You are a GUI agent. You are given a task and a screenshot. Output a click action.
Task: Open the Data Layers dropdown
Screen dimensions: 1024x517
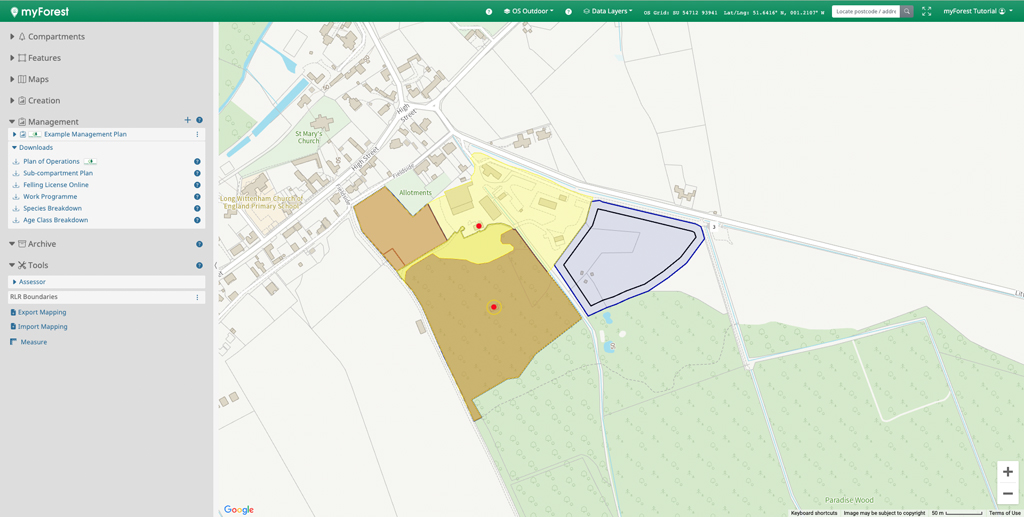610,11
